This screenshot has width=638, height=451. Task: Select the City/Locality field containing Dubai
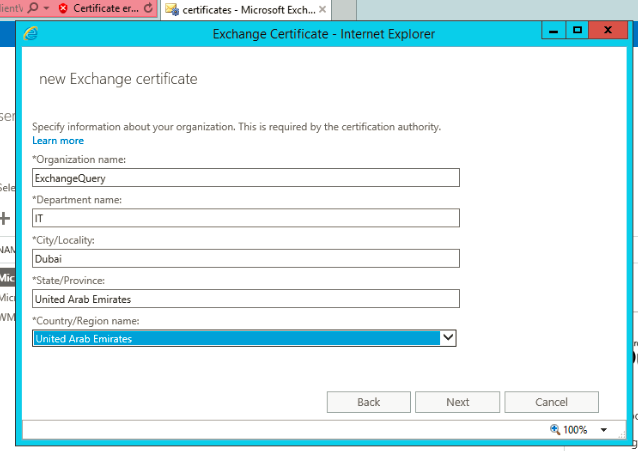[245, 258]
